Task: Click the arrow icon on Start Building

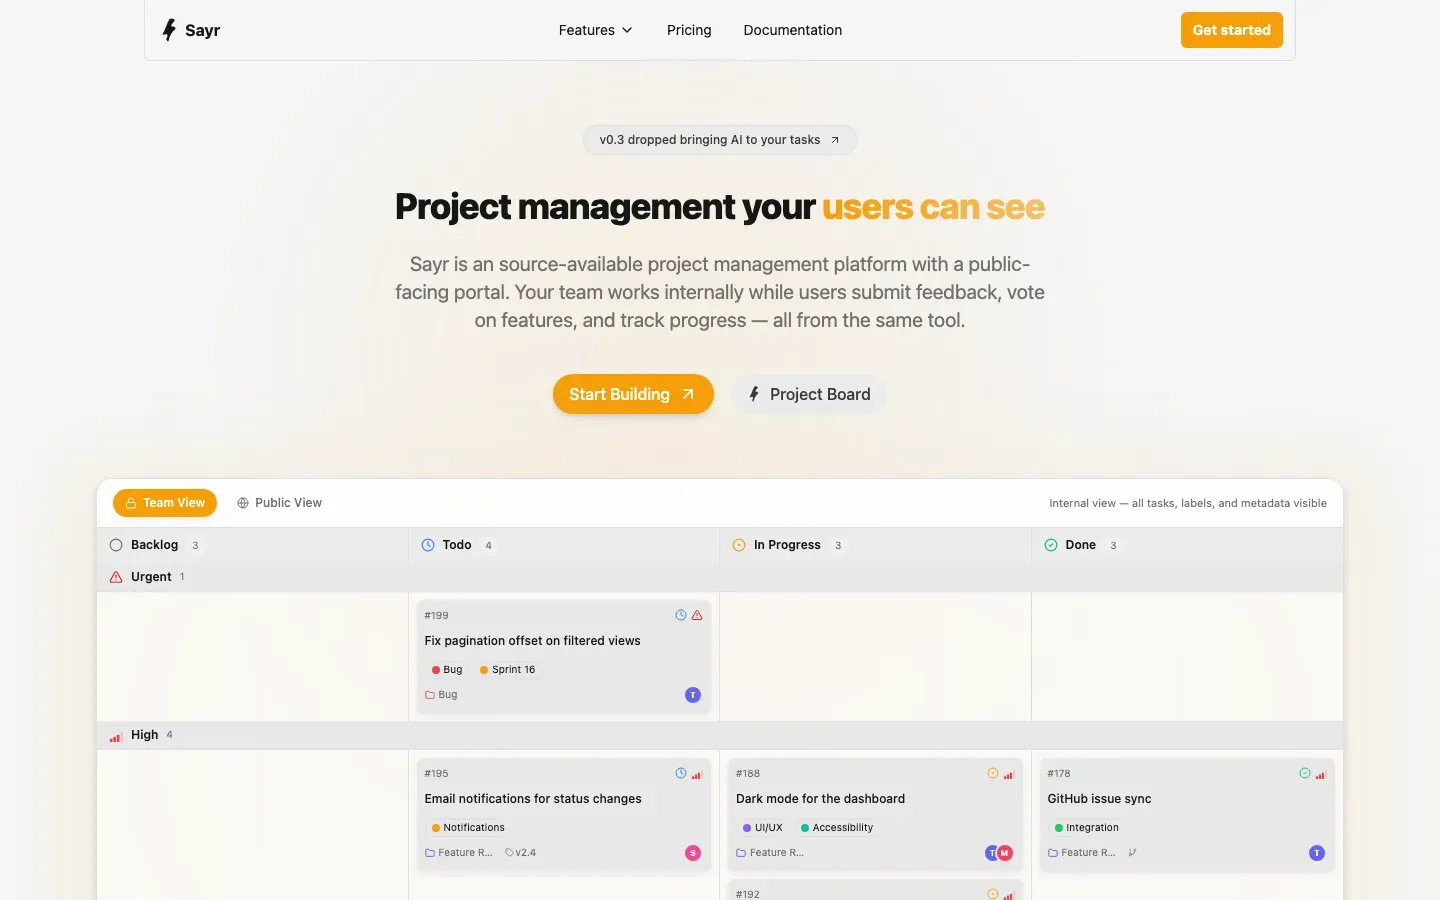Action: (688, 394)
